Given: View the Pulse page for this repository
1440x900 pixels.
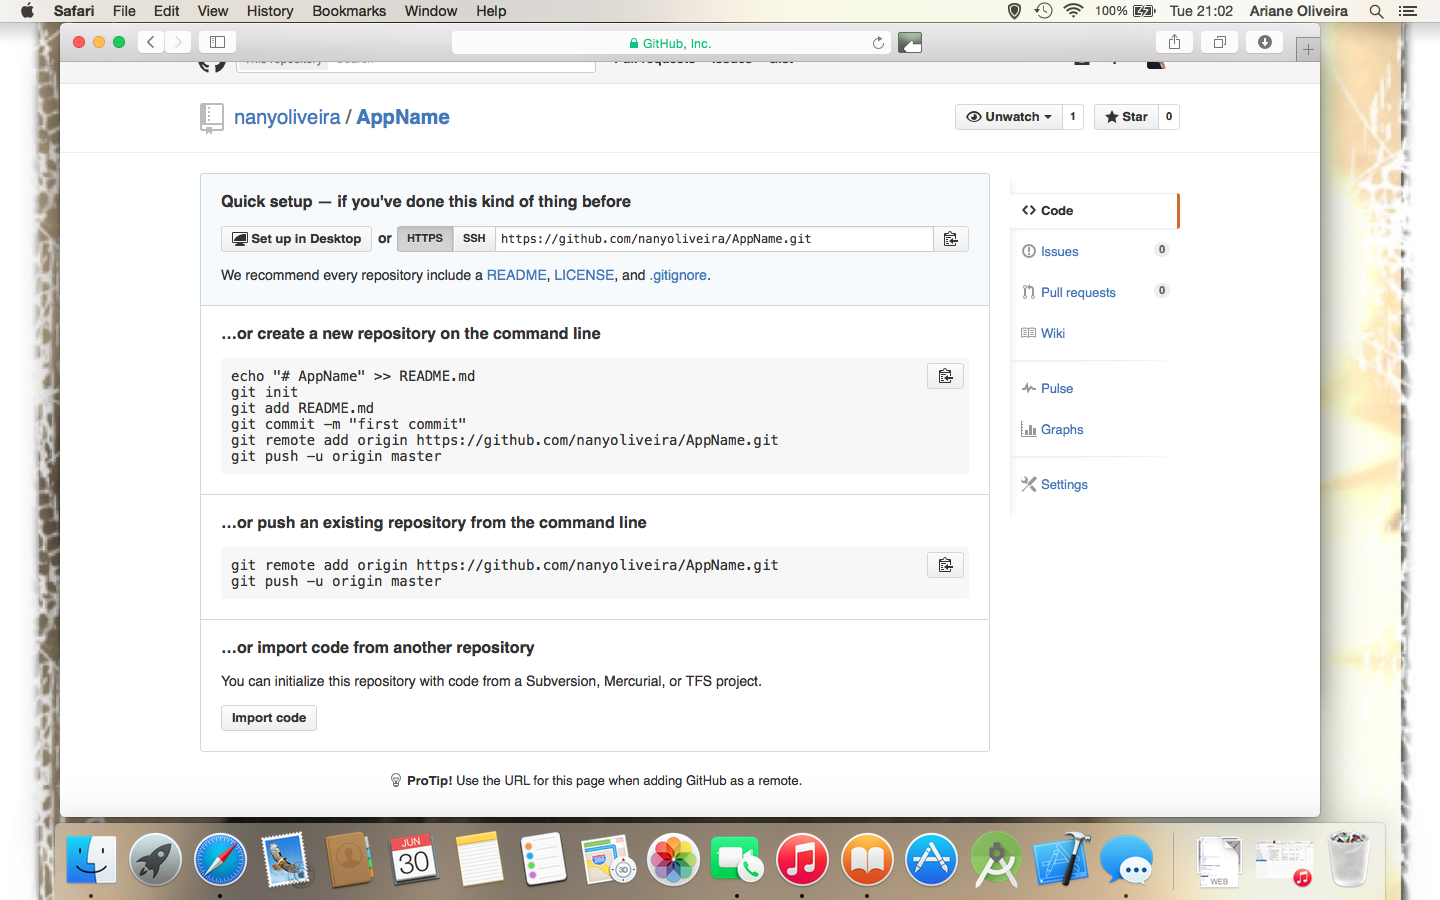Looking at the screenshot, I should 1056,388.
